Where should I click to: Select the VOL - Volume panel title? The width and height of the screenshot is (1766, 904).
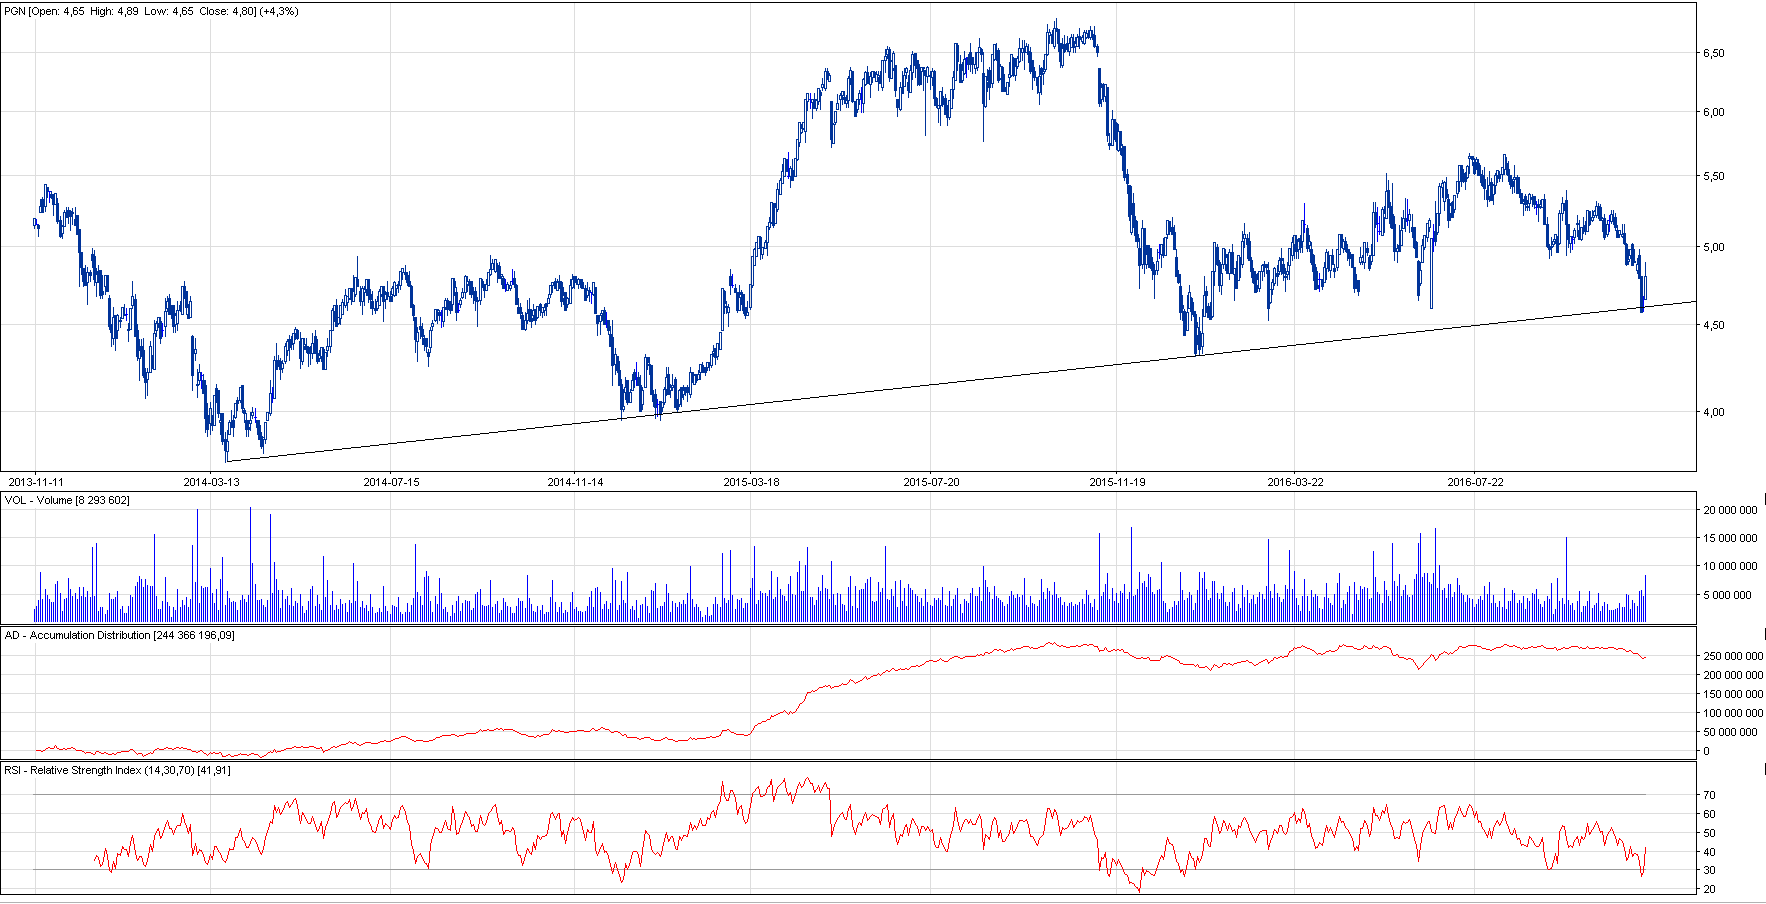(x=67, y=500)
